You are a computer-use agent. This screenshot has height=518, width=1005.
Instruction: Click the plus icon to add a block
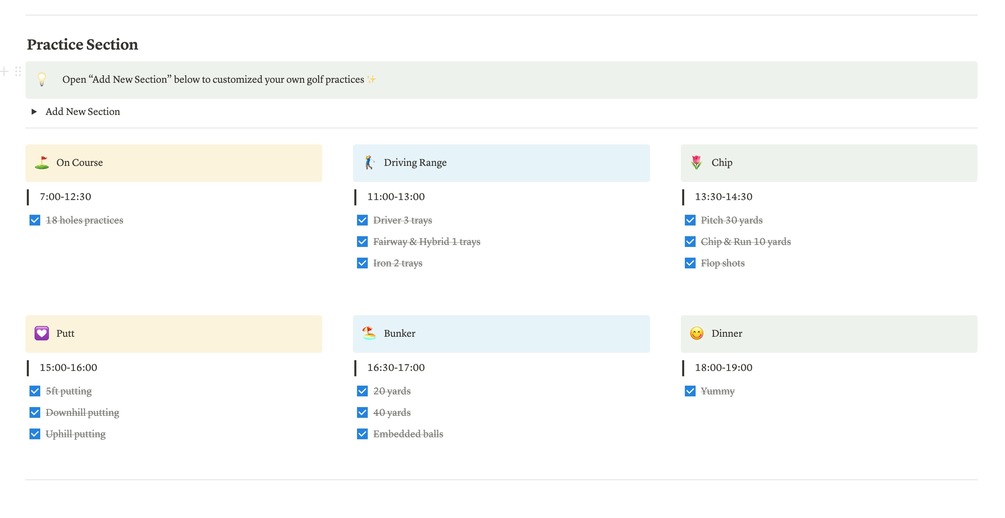click(5, 72)
